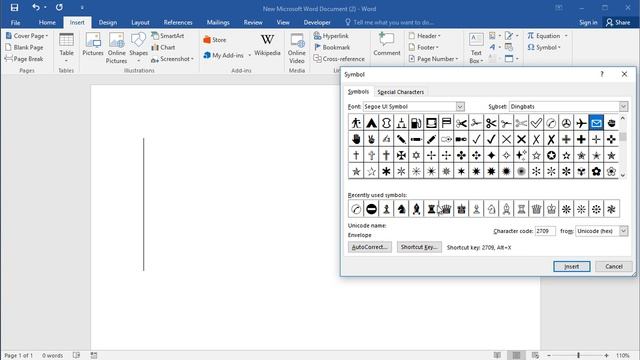The image size is (640, 360).
Task: Click the zoom slider handle
Action: [578, 356]
